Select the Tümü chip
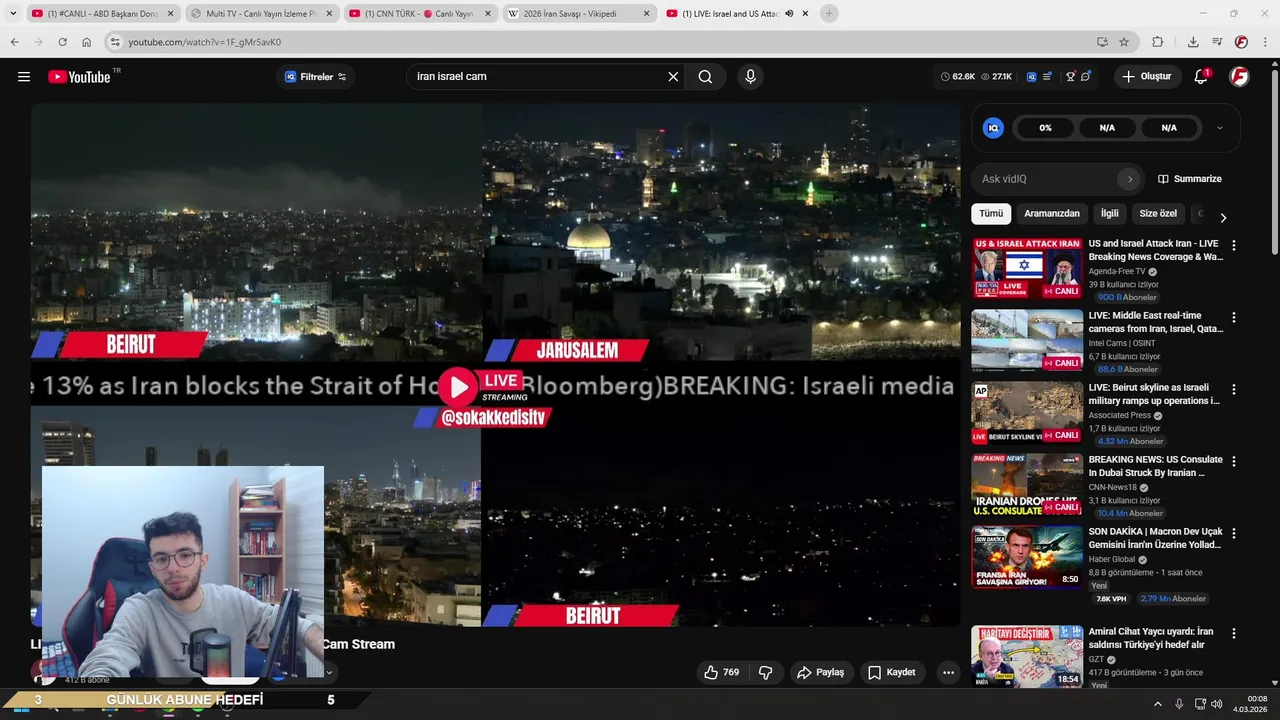This screenshot has height=720, width=1280. pyautogui.click(x=991, y=214)
